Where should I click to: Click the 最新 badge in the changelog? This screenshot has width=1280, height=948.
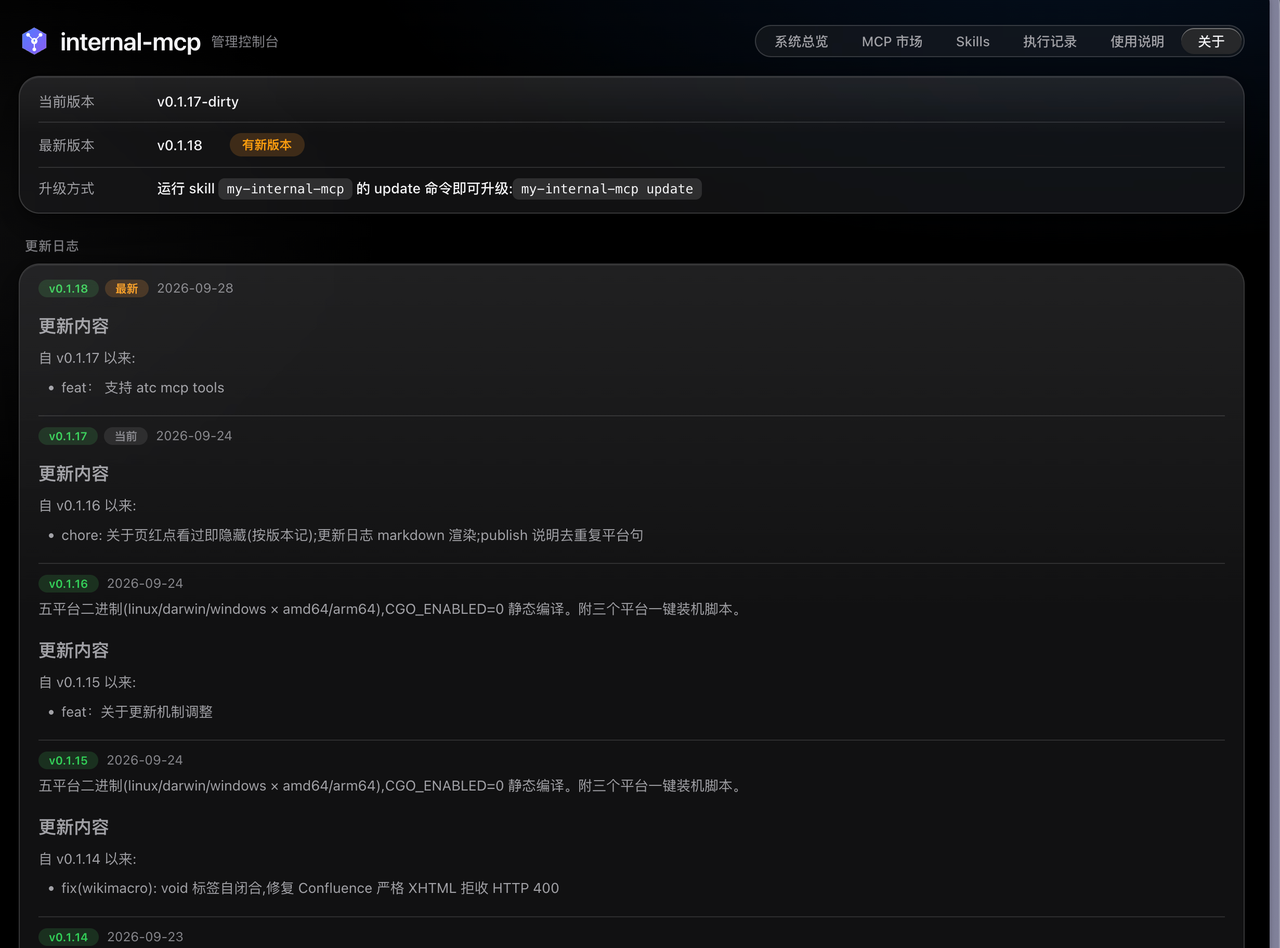[126, 288]
